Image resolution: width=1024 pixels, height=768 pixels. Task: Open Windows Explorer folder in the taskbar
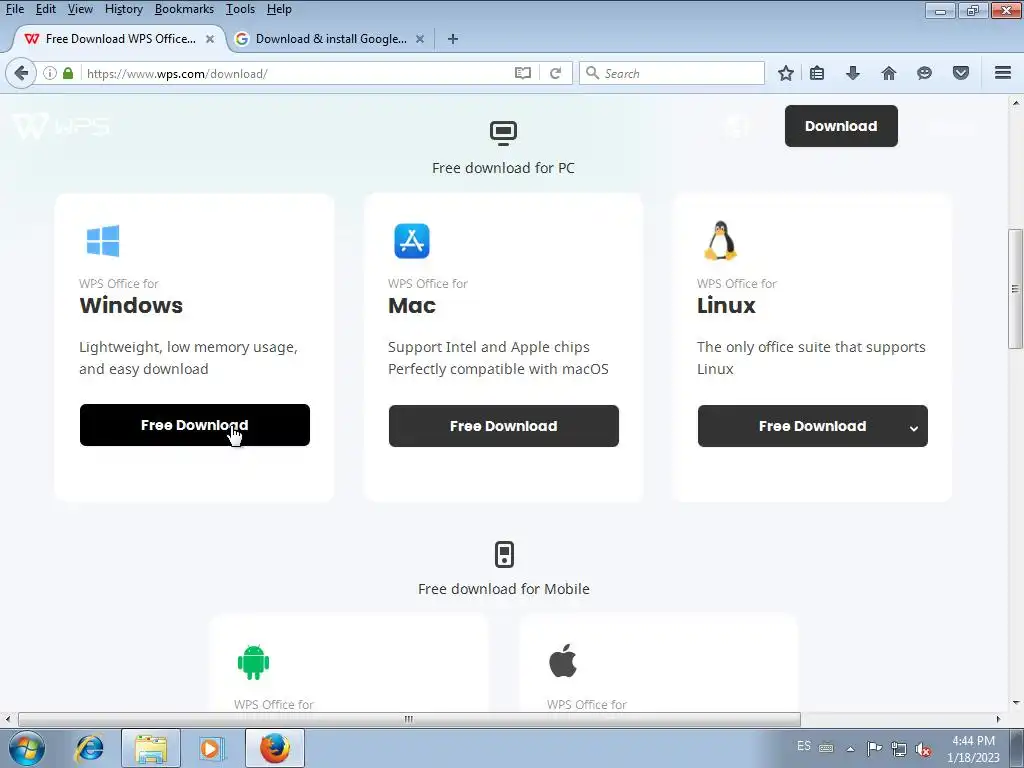click(151, 748)
